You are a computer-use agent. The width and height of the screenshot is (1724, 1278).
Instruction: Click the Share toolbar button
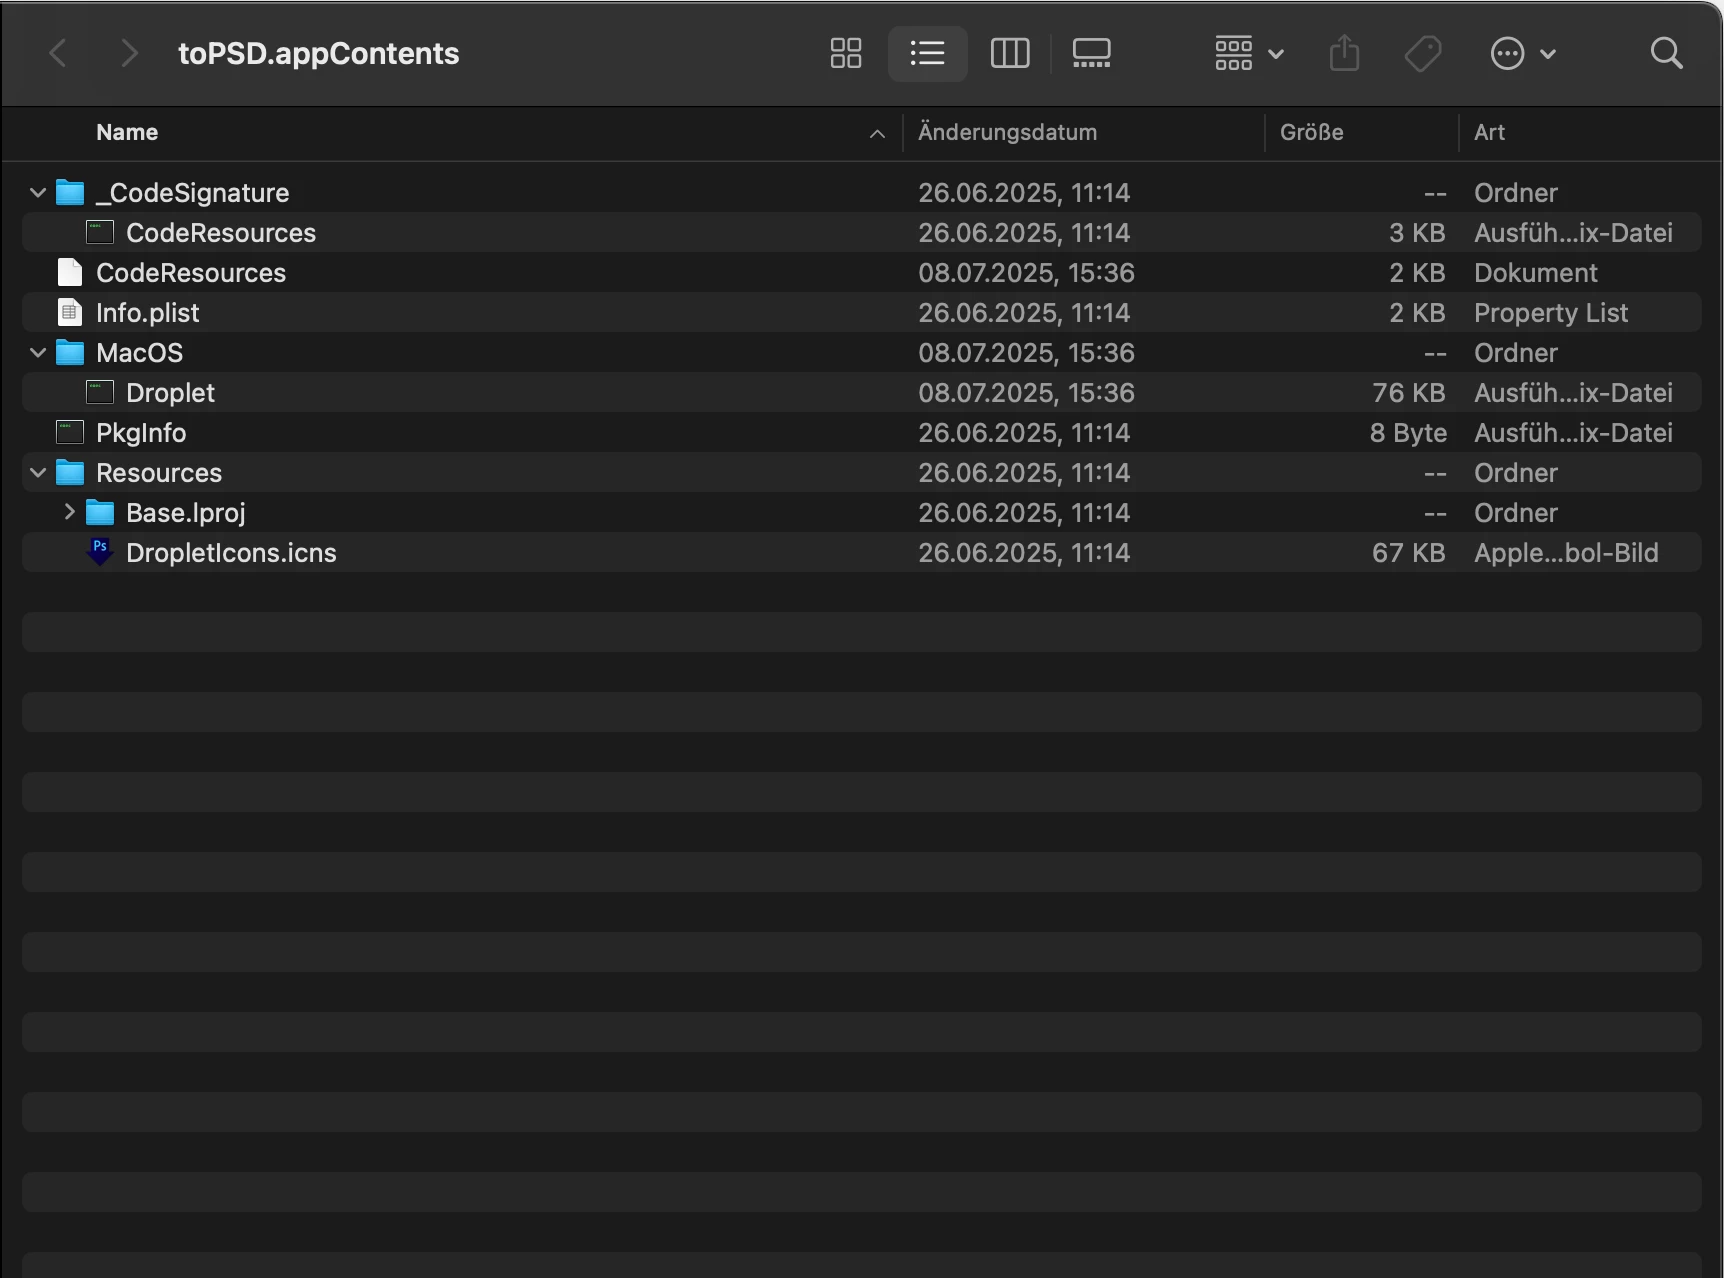tap(1344, 53)
